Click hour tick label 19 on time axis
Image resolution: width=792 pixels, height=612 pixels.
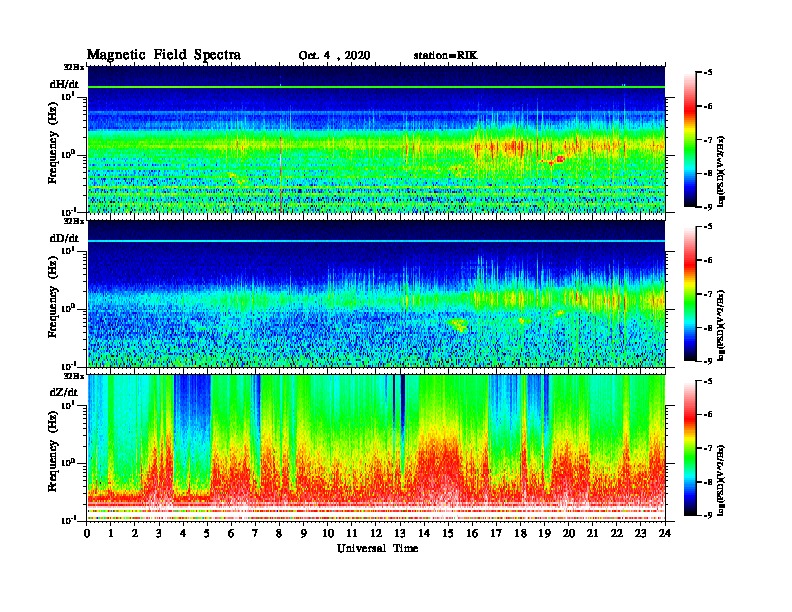tap(544, 533)
